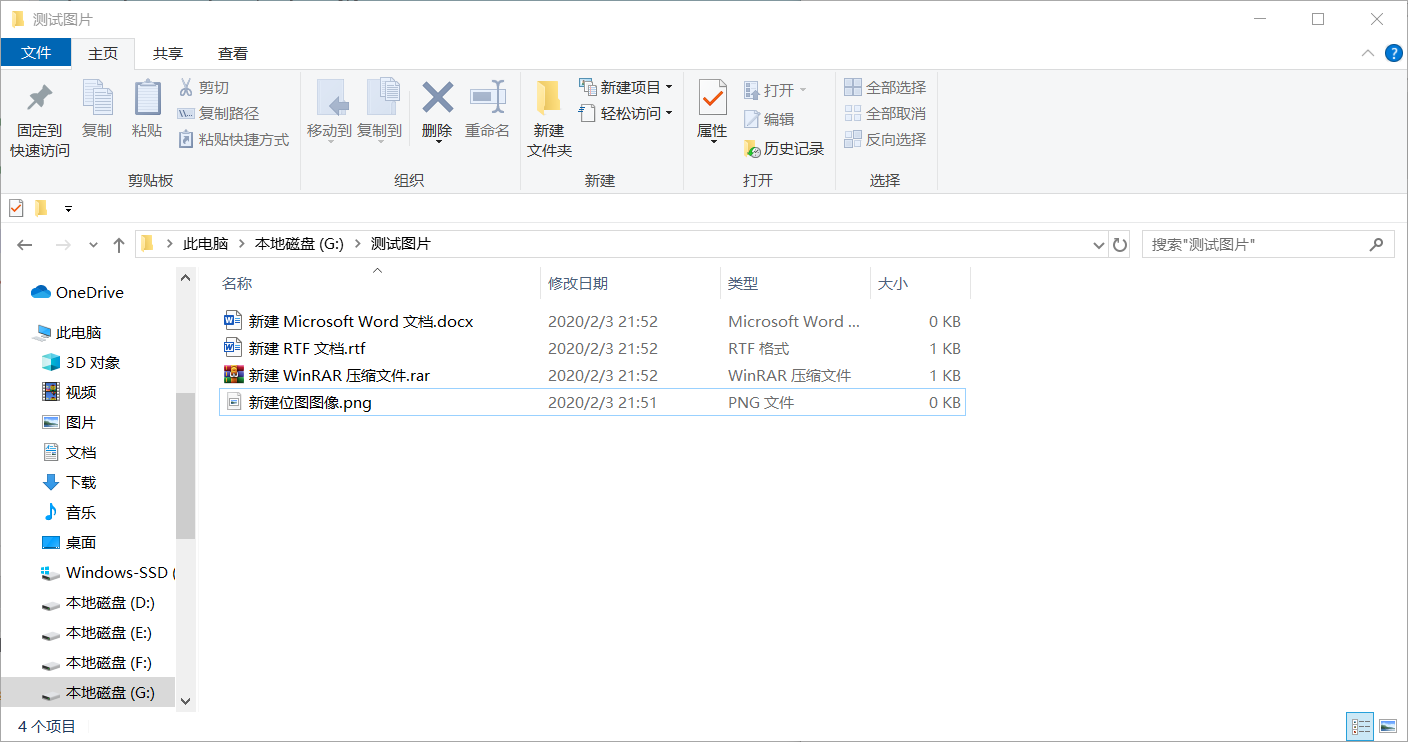This screenshot has height=742, width=1408.
Task: Open the 属性 properties icon
Action: (713, 98)
